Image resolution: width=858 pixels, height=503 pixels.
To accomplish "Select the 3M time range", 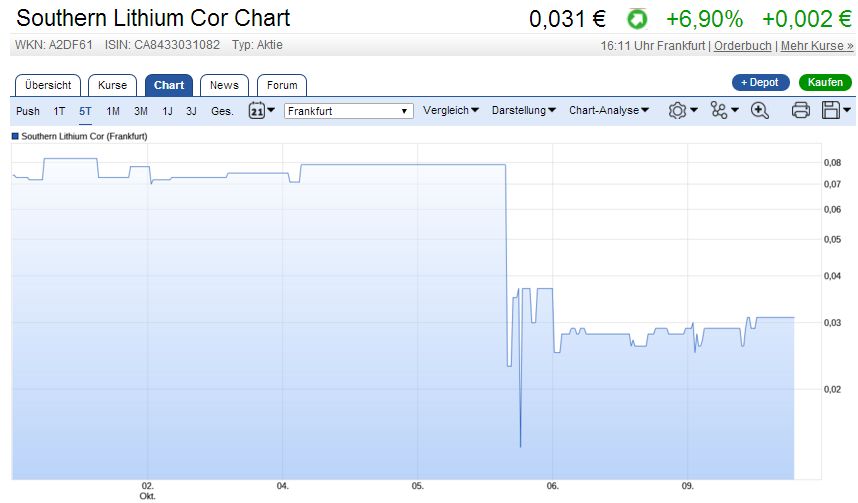I will (141, 111).
